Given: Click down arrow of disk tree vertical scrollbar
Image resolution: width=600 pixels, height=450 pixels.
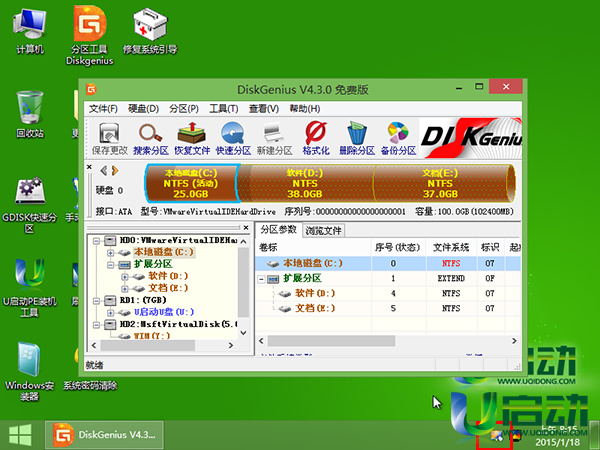Looking at the screenshot, I should tap(243, 333).
